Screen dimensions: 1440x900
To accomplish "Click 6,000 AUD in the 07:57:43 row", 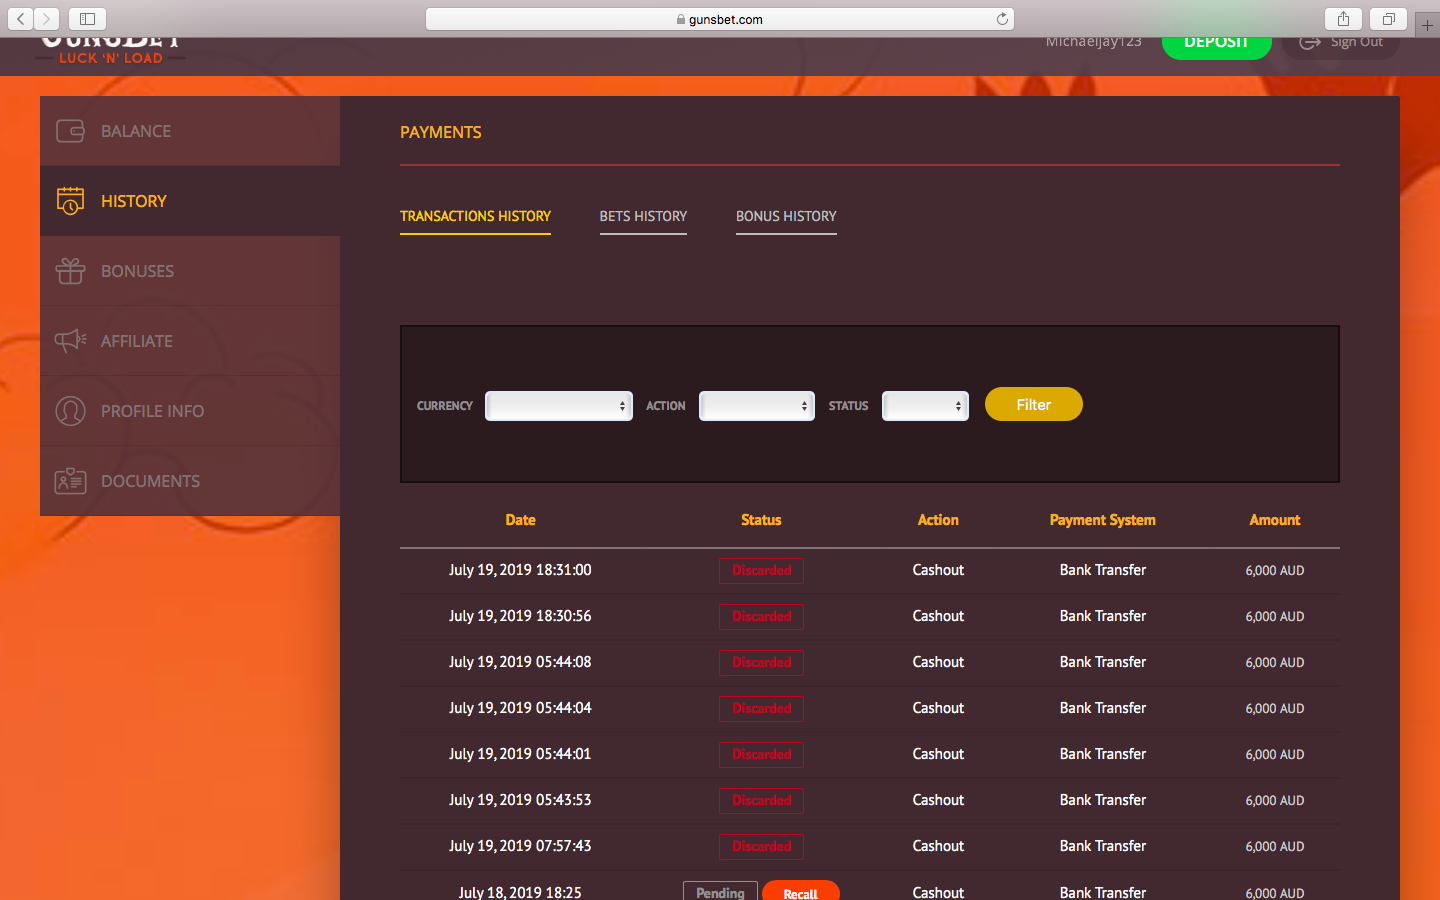I will [1275, 847].
